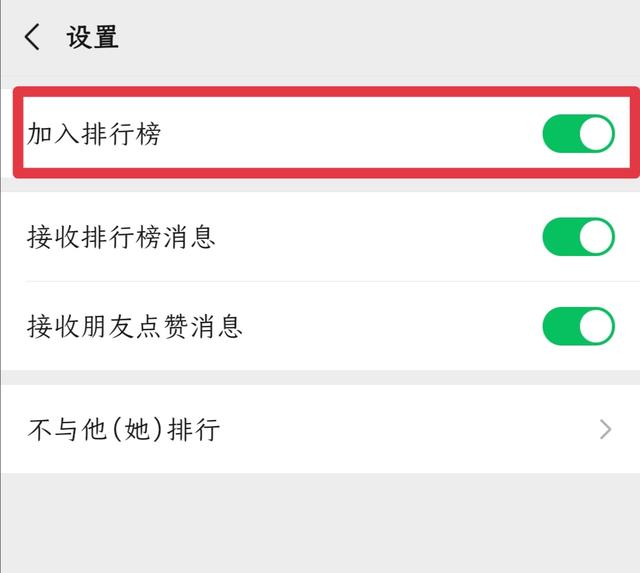Toggle off 接收朋友点赞消息 switch
The width and height of the screenshot is (640, 573).
578,326
